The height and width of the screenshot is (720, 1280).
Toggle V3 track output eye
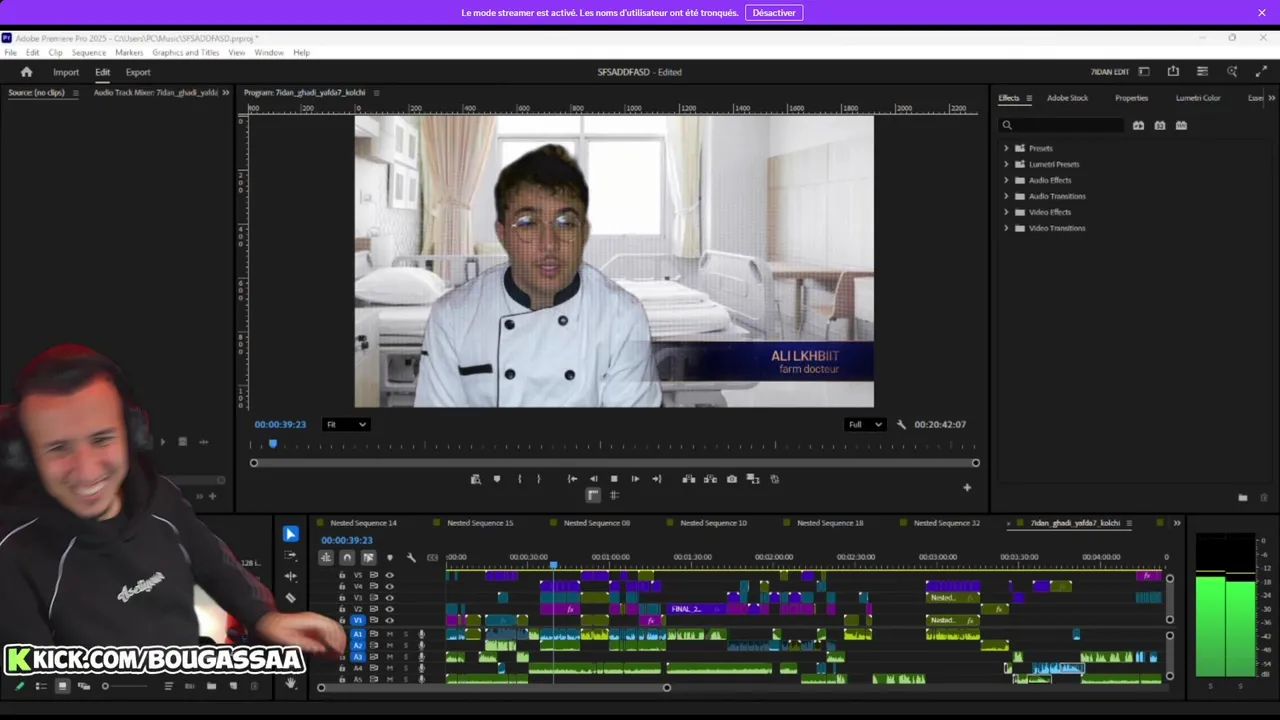(390, 597)
